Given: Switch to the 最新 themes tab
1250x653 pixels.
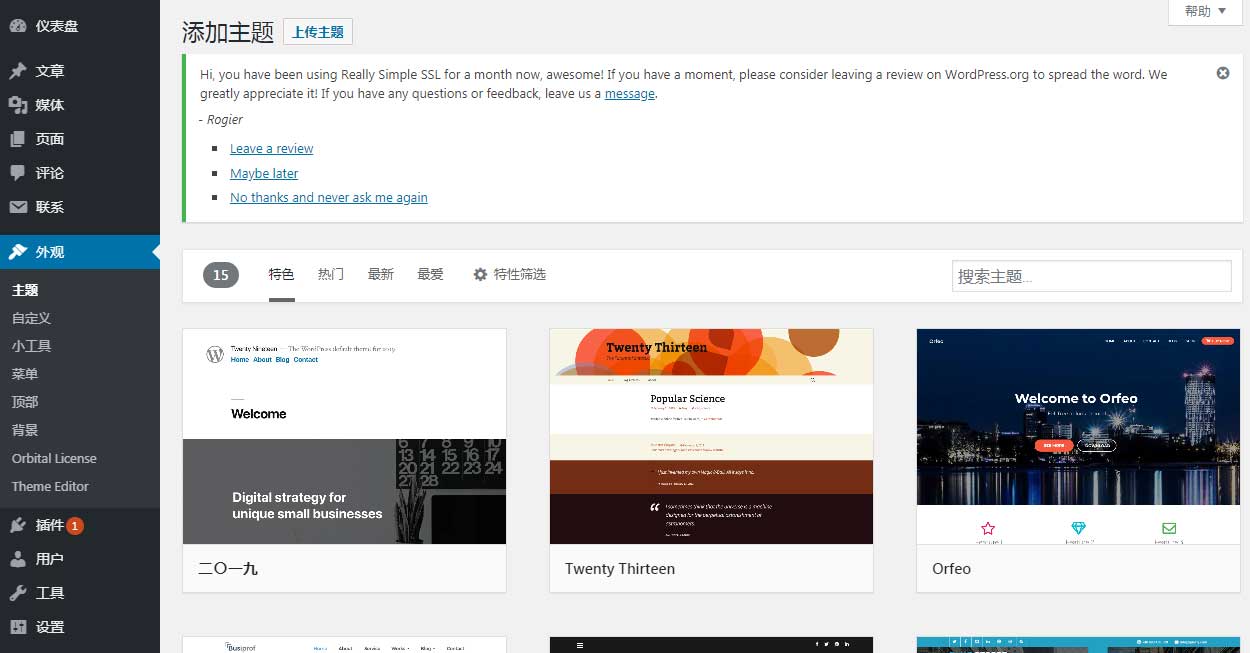Looking at the screenshot, I should pos(380,273).
